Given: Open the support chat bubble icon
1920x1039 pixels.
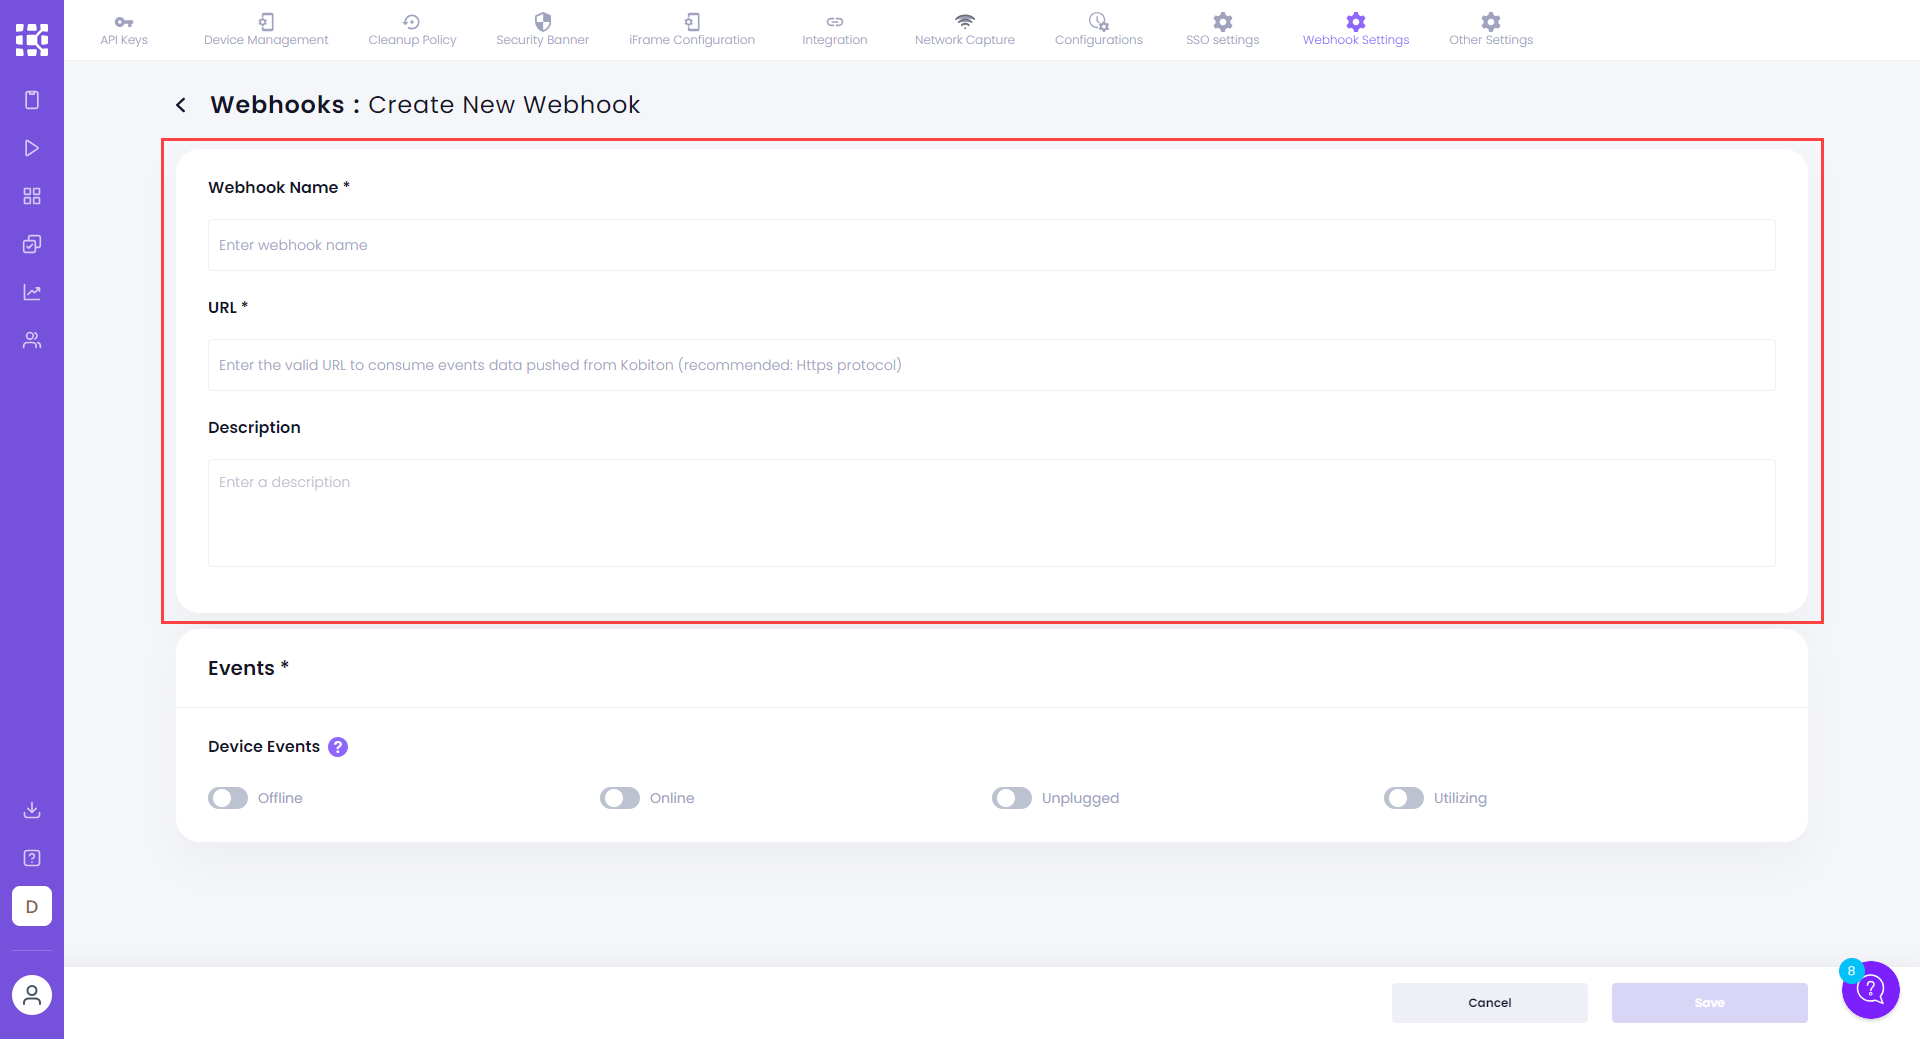Looking at the screenshot, I should tap(1871, 990).
